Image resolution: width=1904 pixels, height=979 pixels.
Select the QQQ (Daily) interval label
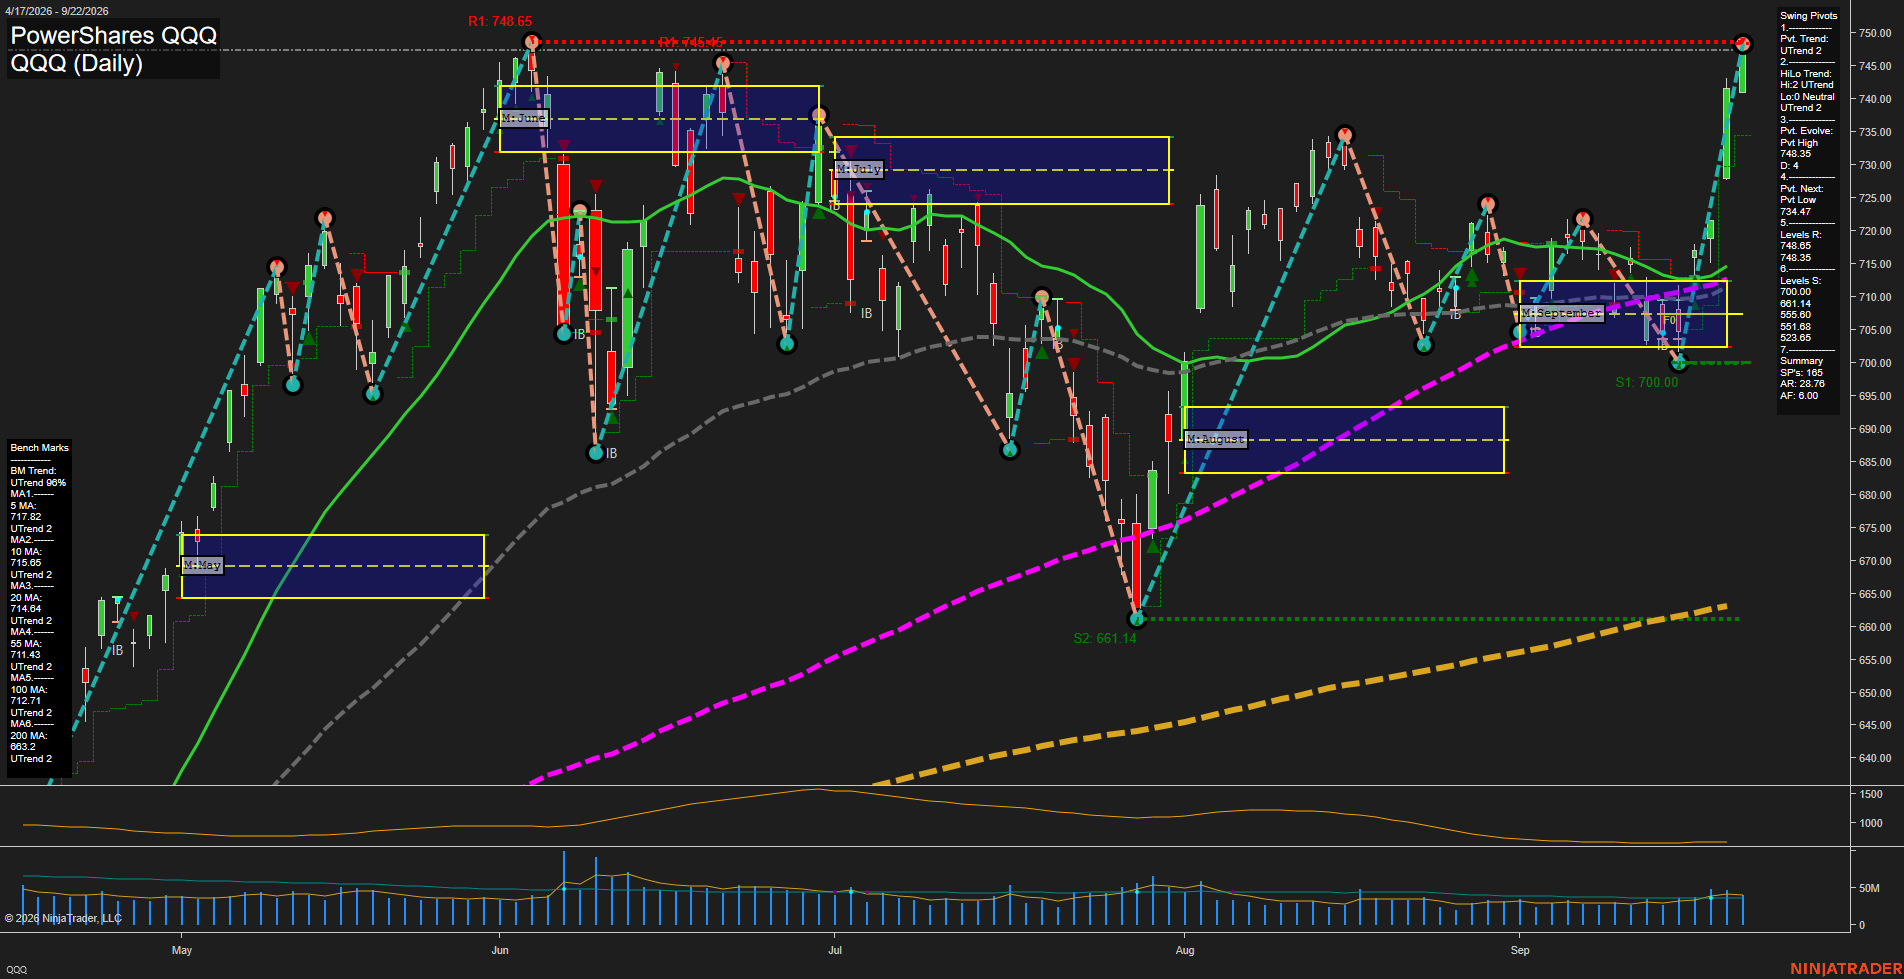pos(76,63)
